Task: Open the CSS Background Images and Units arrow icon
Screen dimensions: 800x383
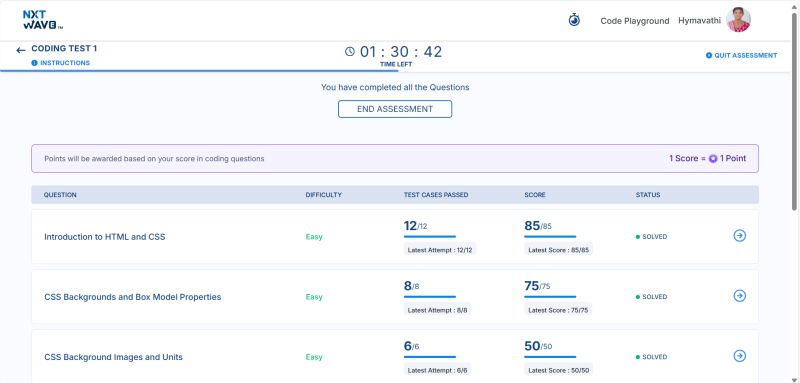Action: (x=739, y=356)
